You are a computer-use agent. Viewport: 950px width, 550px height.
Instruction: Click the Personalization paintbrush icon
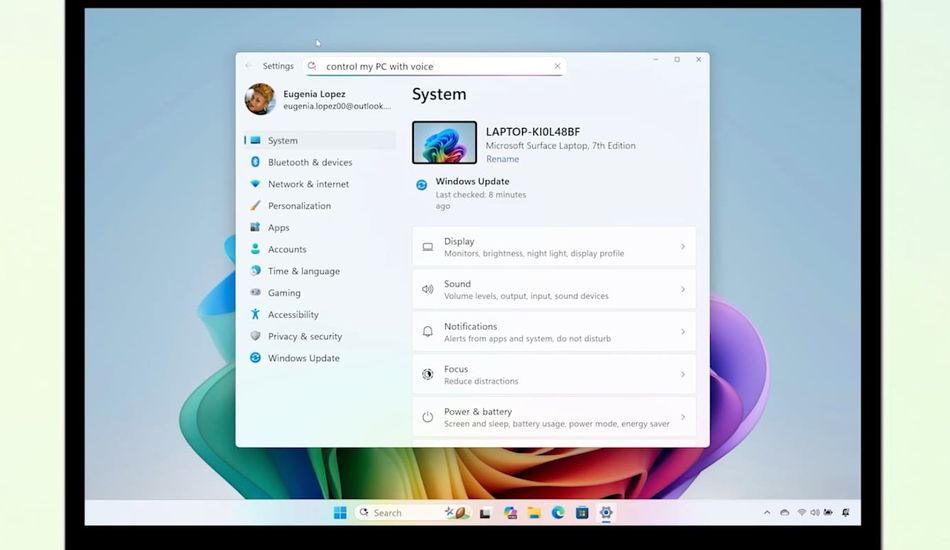coord(255,206)
